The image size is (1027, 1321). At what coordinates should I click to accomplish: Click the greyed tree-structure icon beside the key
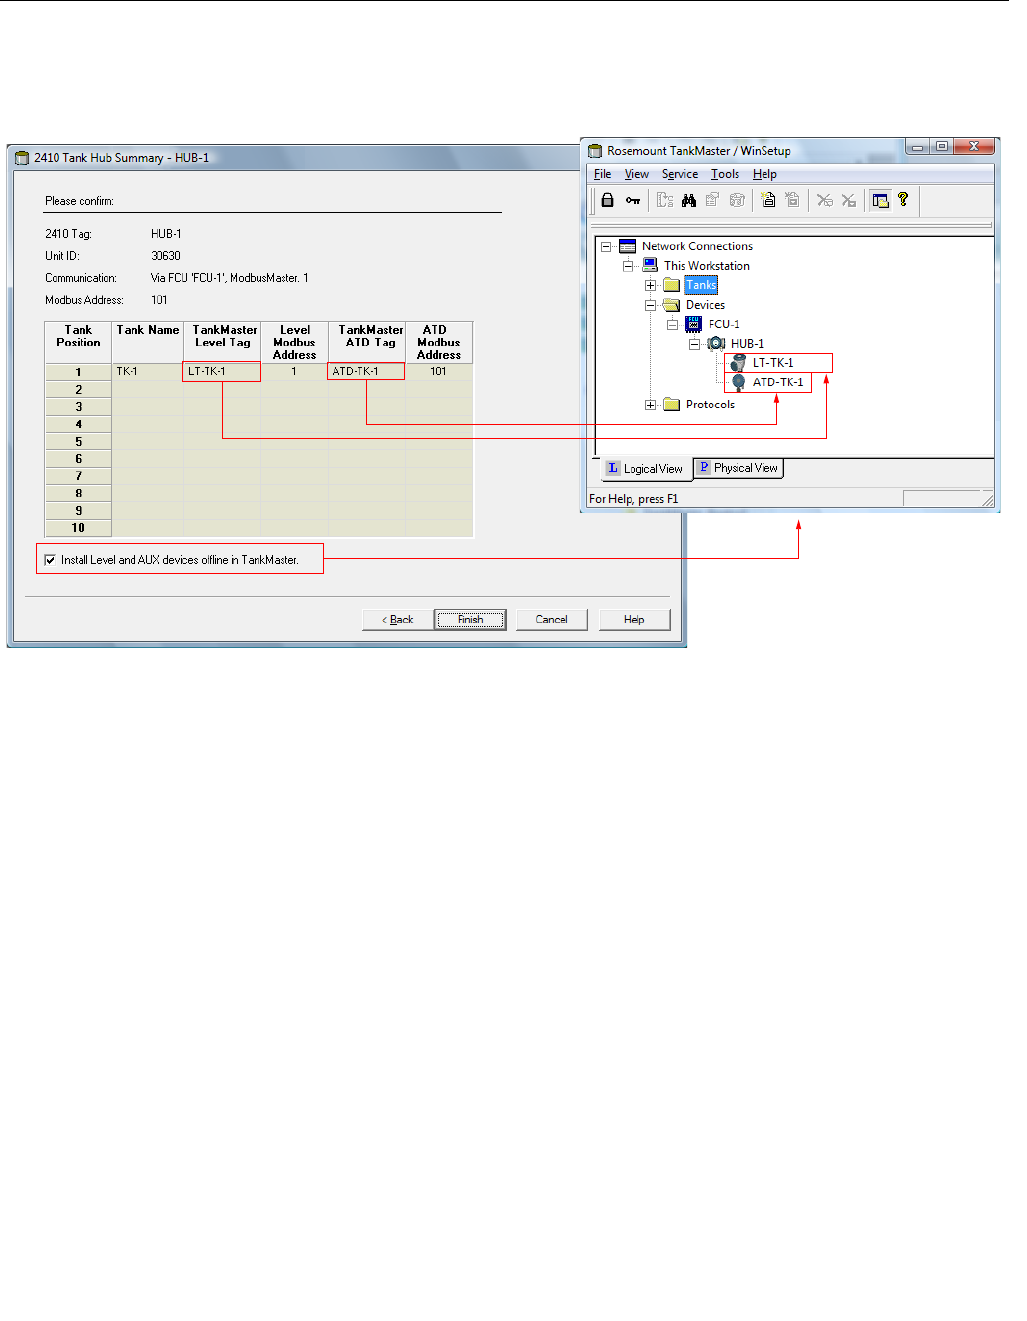click(665, 200)
